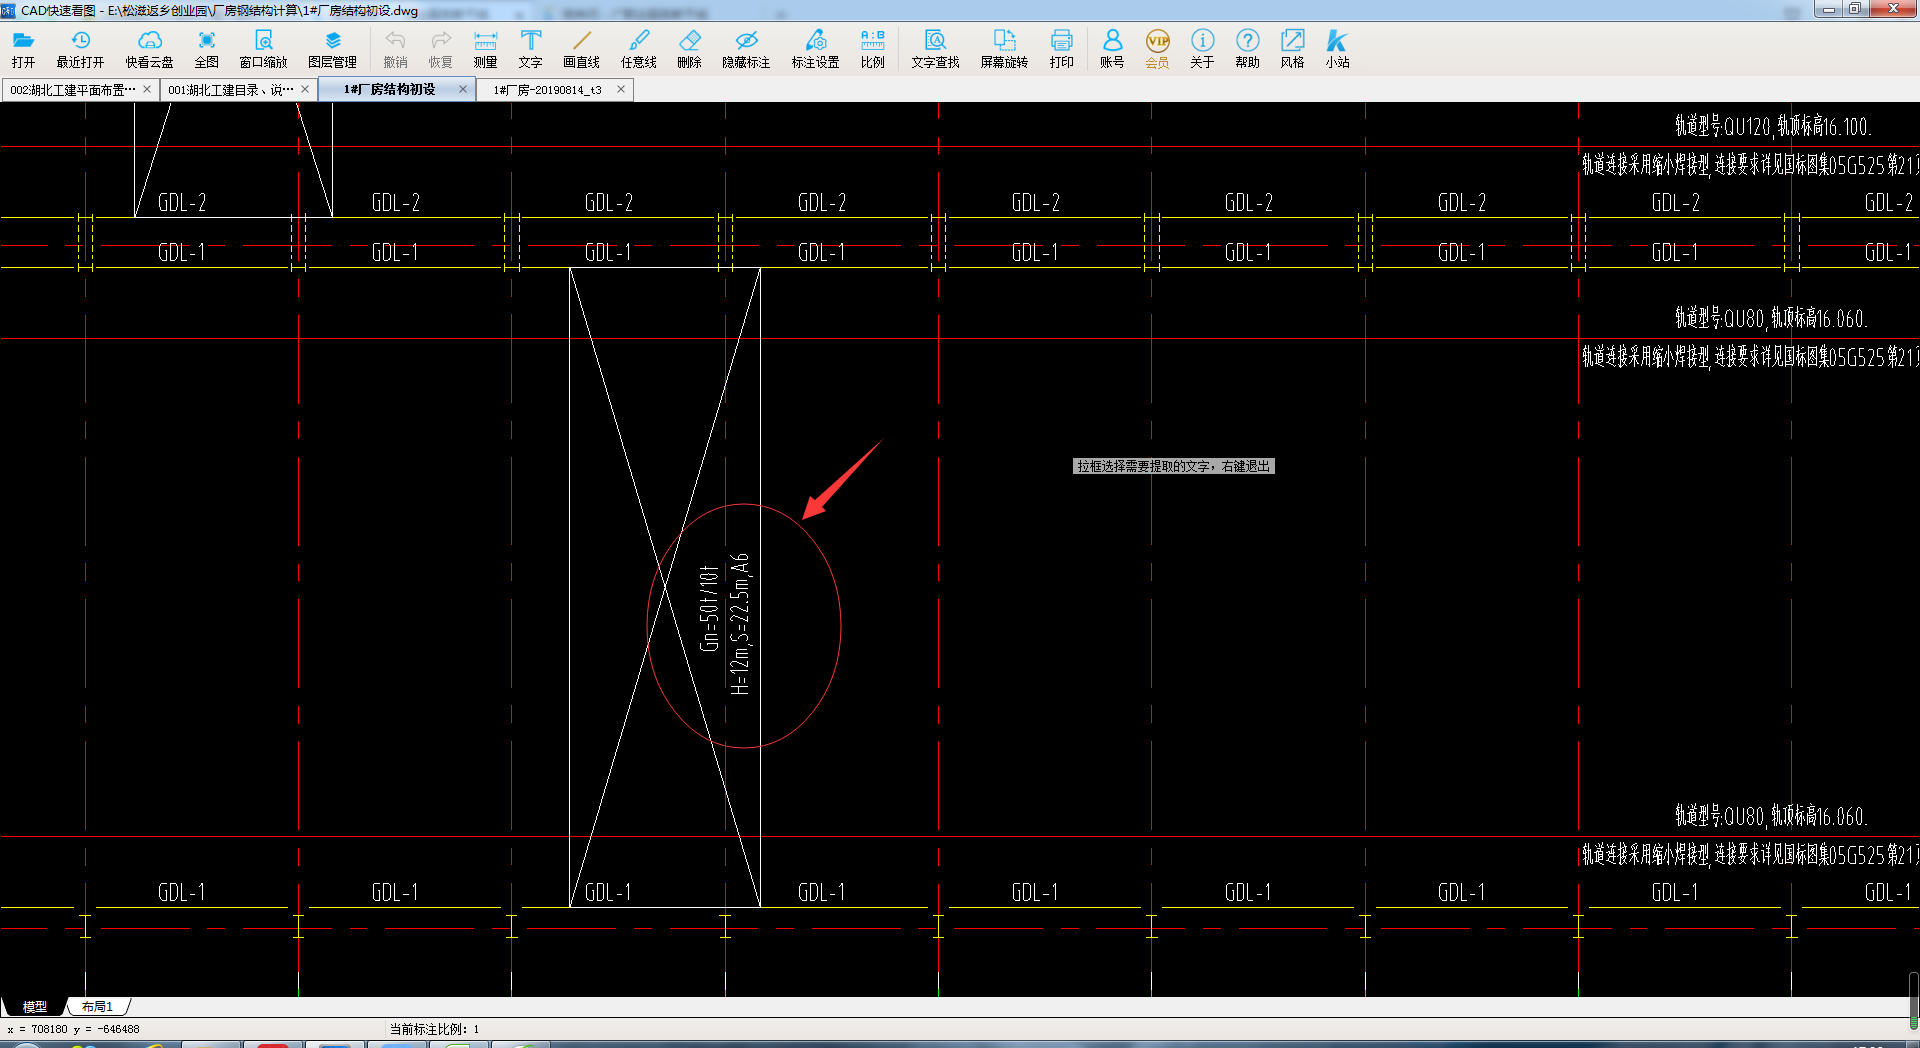Viewport: 1920px width, 1048px height.
Task: Click the rotated Gn=50t/10t crane text
Action: [709, 608]
